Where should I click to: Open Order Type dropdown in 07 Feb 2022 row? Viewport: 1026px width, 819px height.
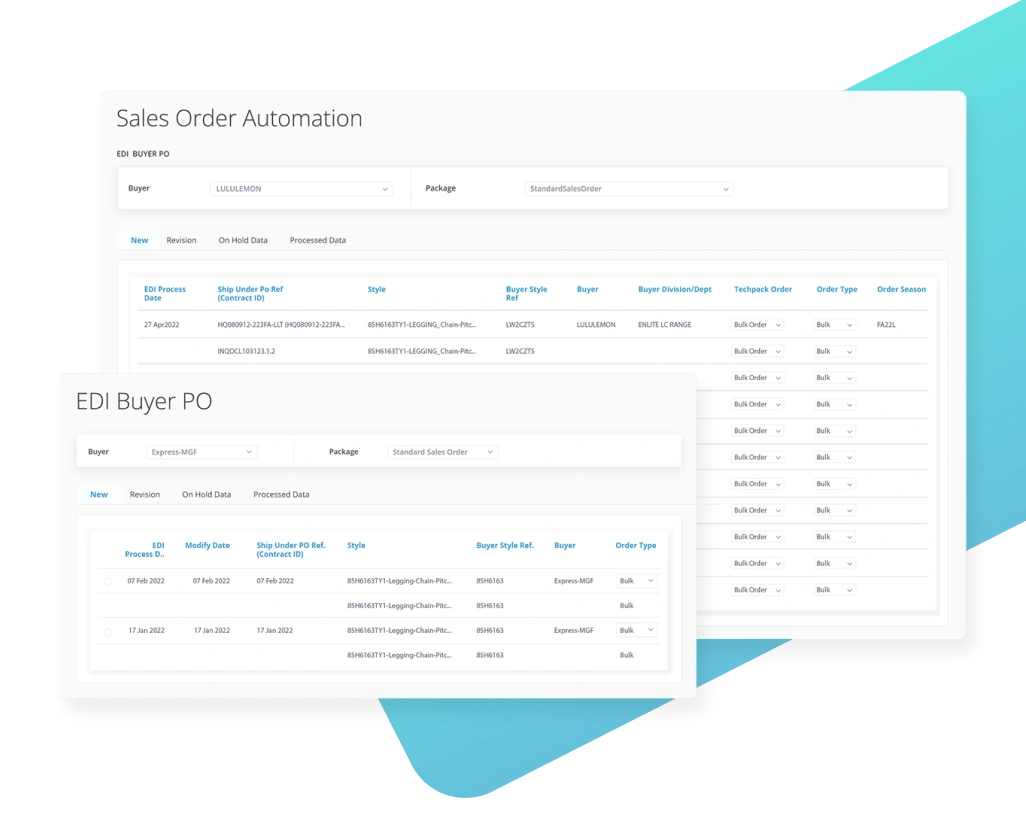(636, 581)
